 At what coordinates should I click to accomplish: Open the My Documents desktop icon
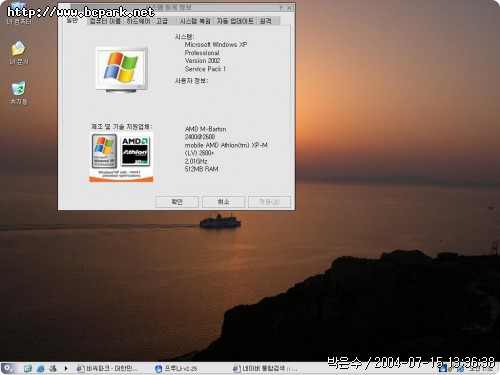coord(19,53)
